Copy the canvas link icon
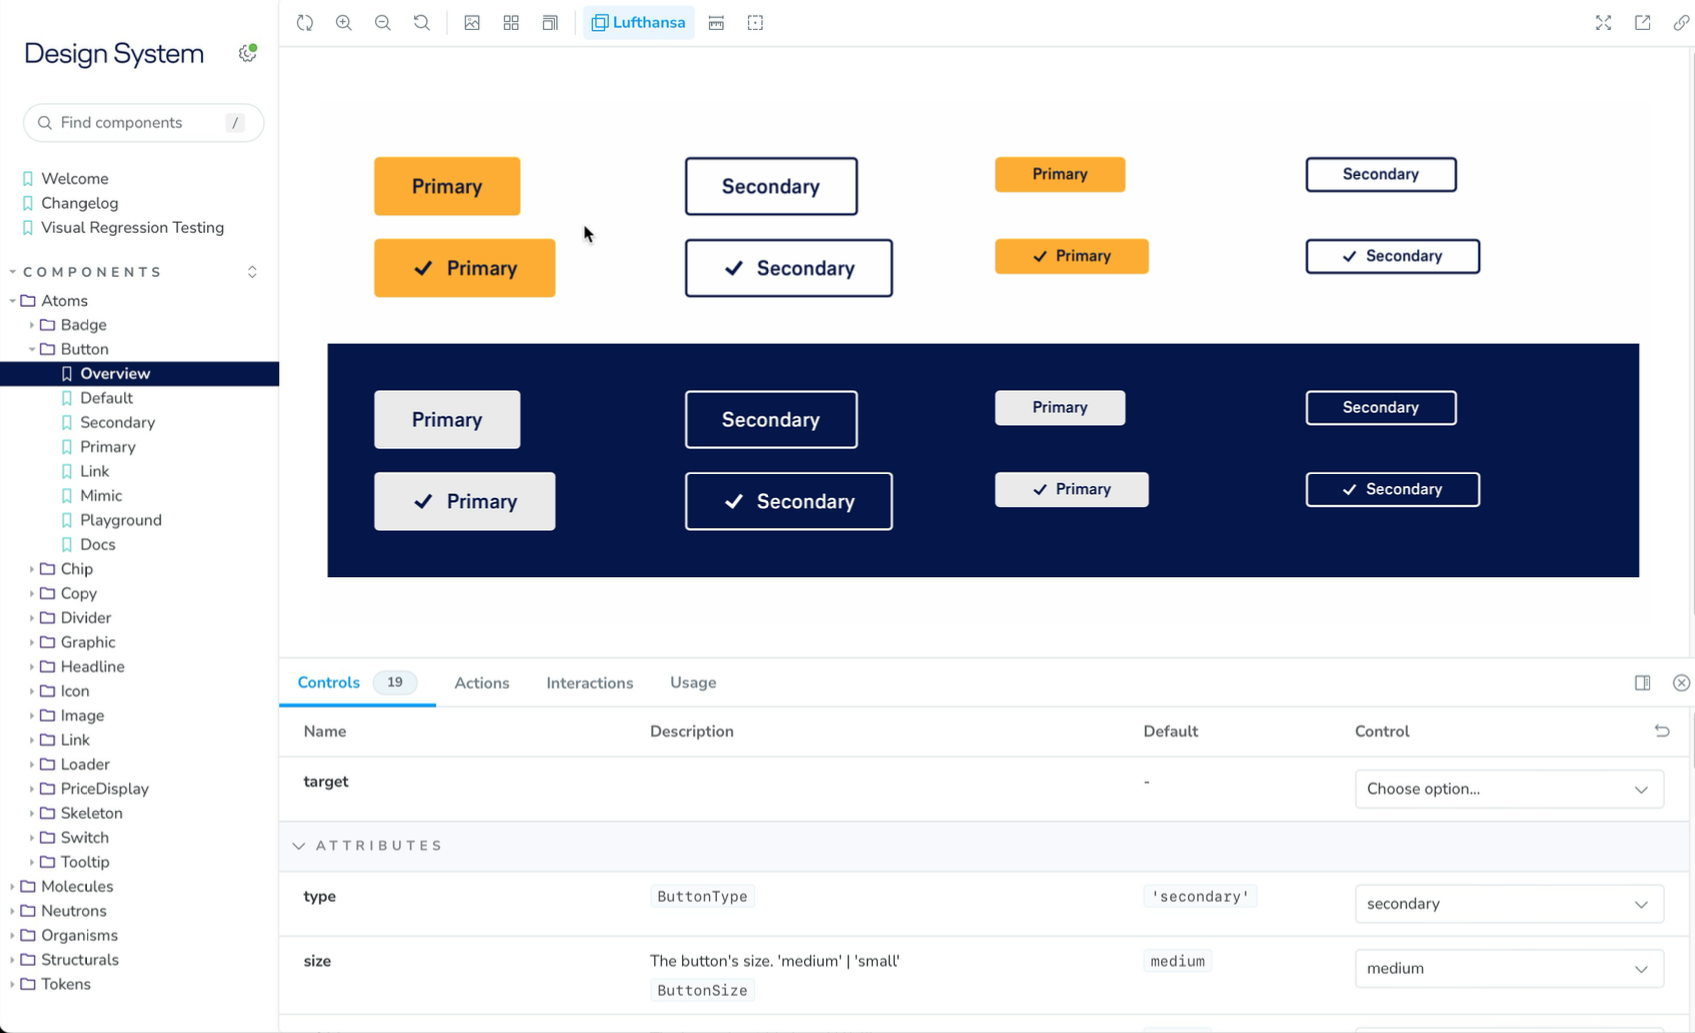This screenshot has width=1695, height=1033. tap(1681, 23)
